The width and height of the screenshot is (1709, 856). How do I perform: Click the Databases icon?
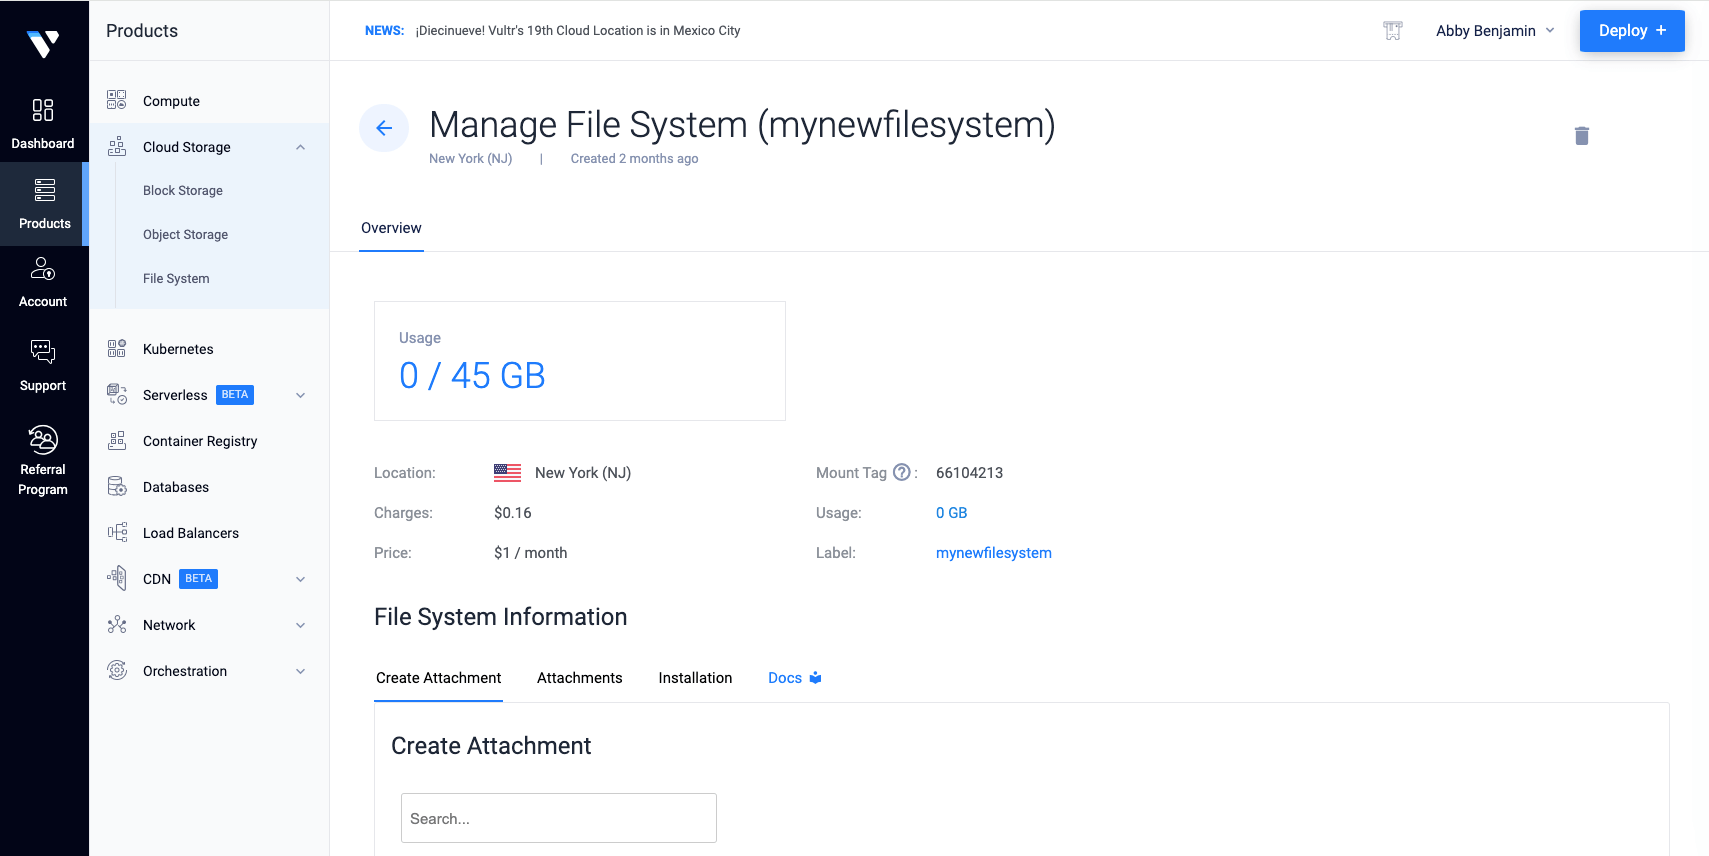[117, 486]
